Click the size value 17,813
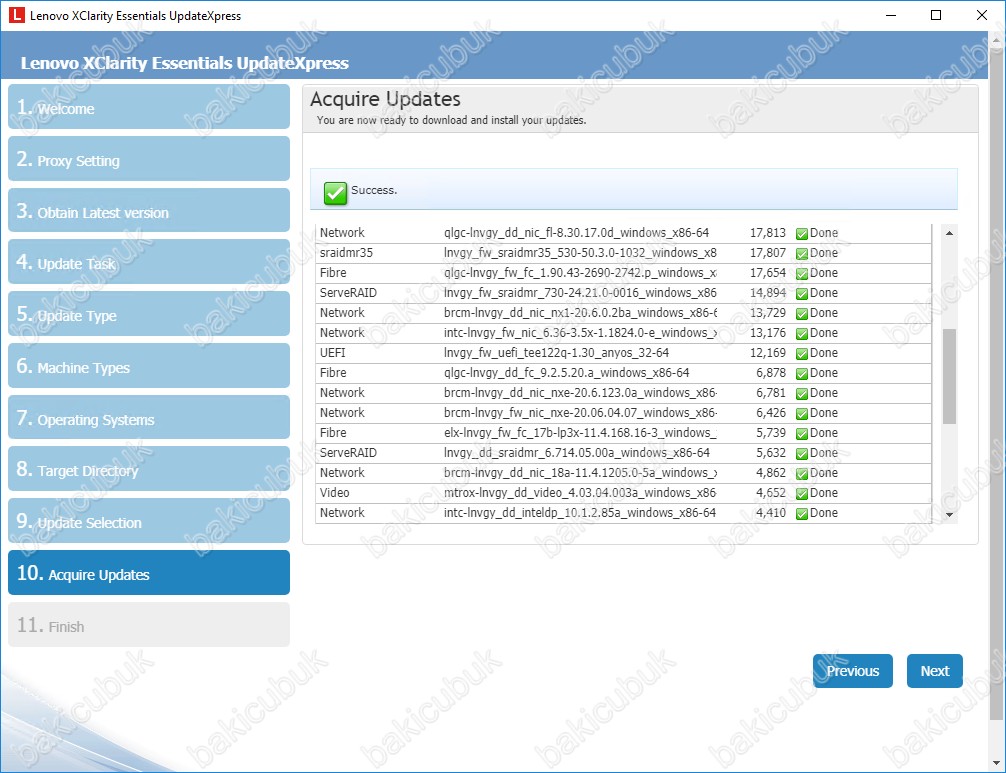 (768, 233)
